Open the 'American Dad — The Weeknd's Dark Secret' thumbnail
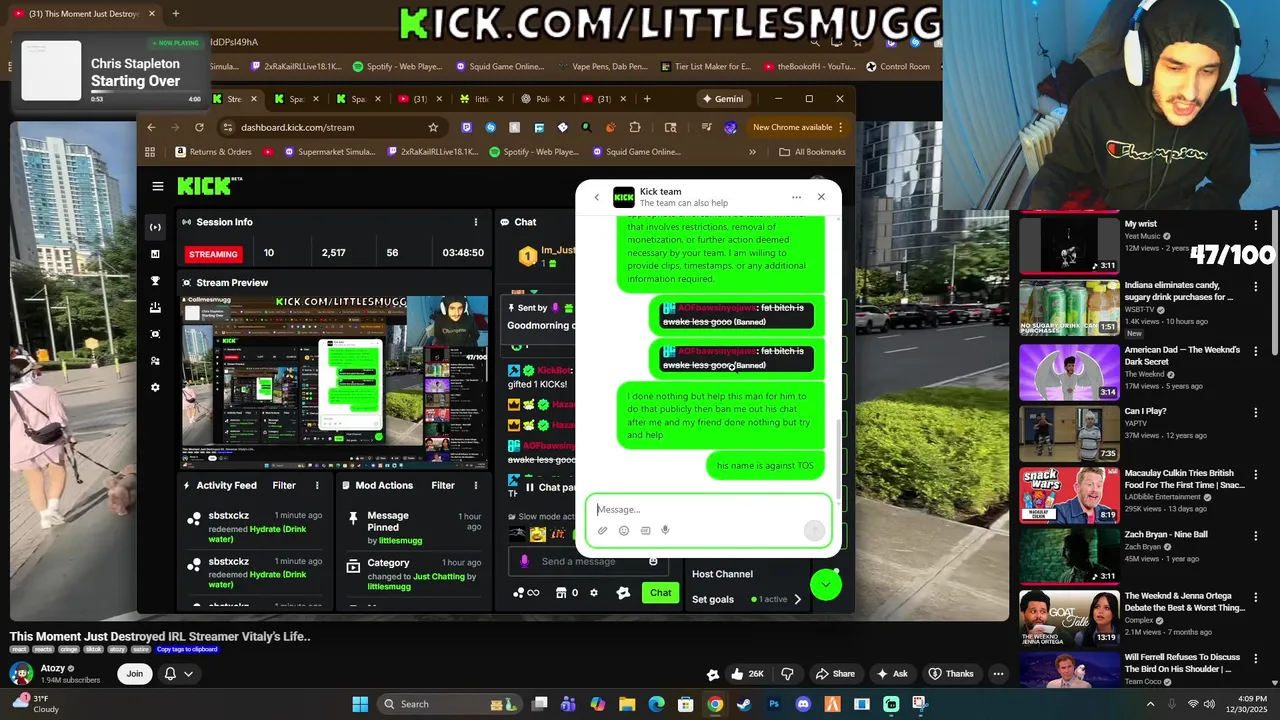 (x=1069, y=371)
